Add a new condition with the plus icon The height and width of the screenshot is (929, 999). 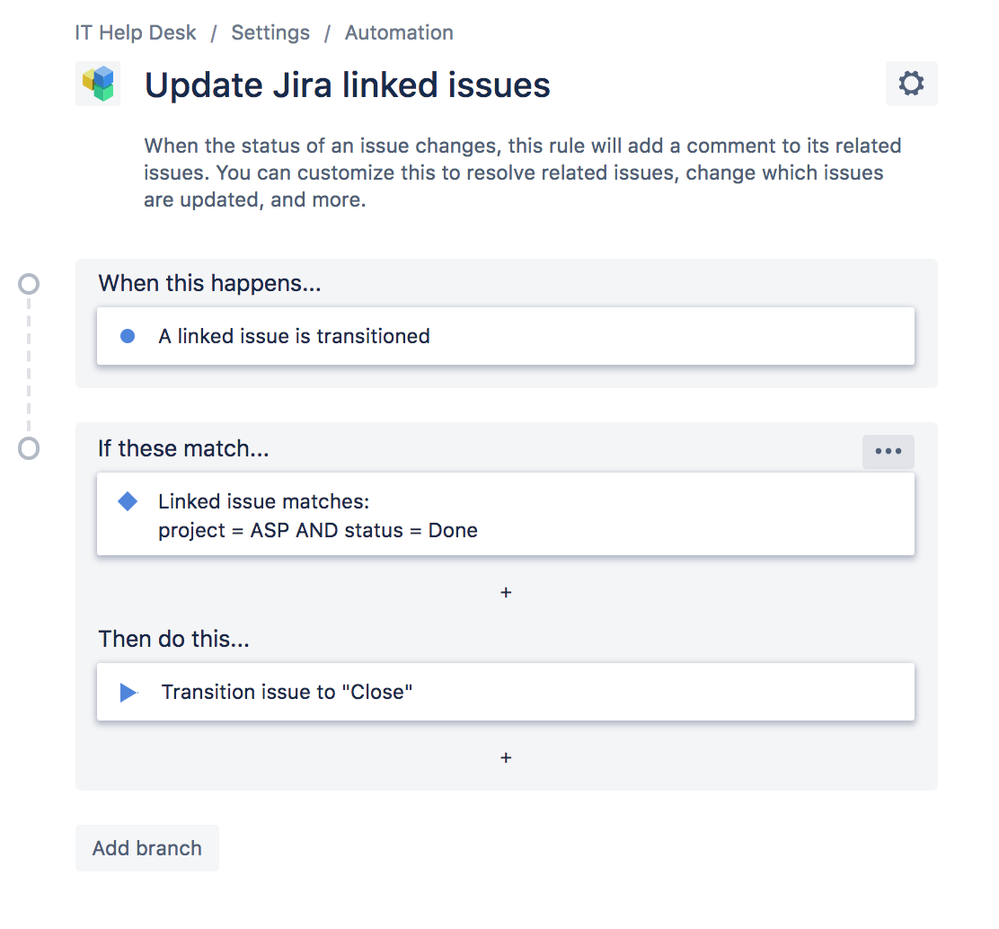click(x=505, y=592)
